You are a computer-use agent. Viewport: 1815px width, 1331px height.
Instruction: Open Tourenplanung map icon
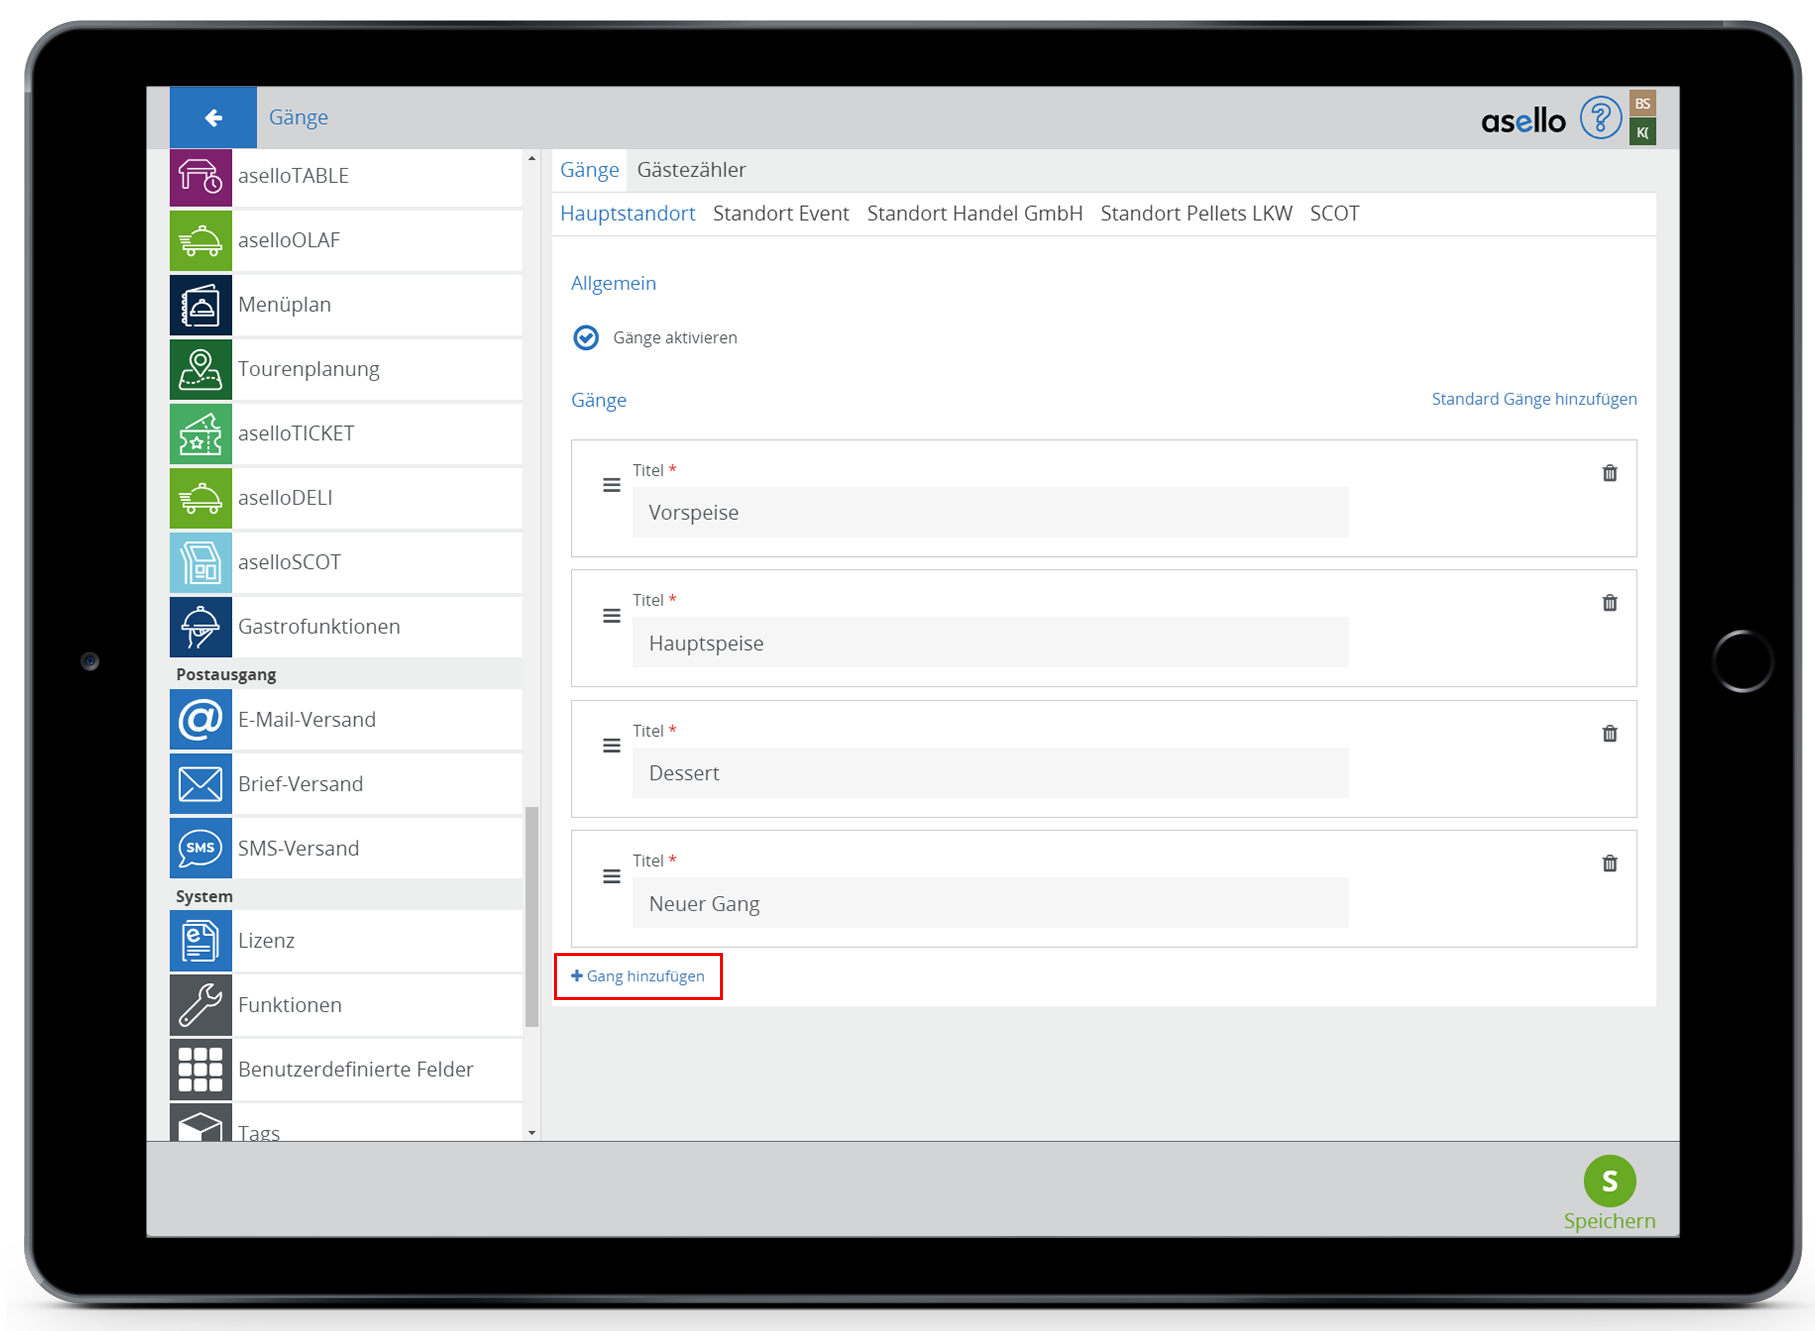[x=200, y=370]
